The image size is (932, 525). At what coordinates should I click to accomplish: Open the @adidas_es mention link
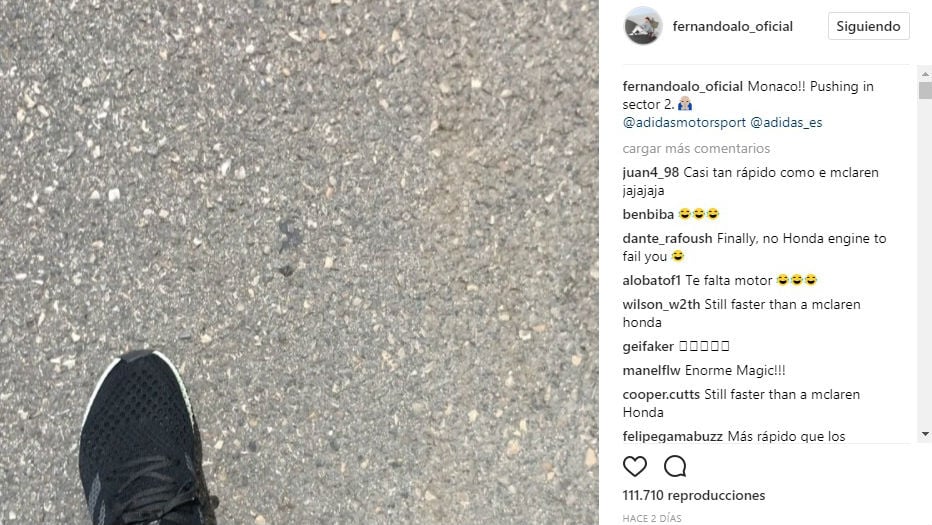pyautogui.click(x=786, y=122)
